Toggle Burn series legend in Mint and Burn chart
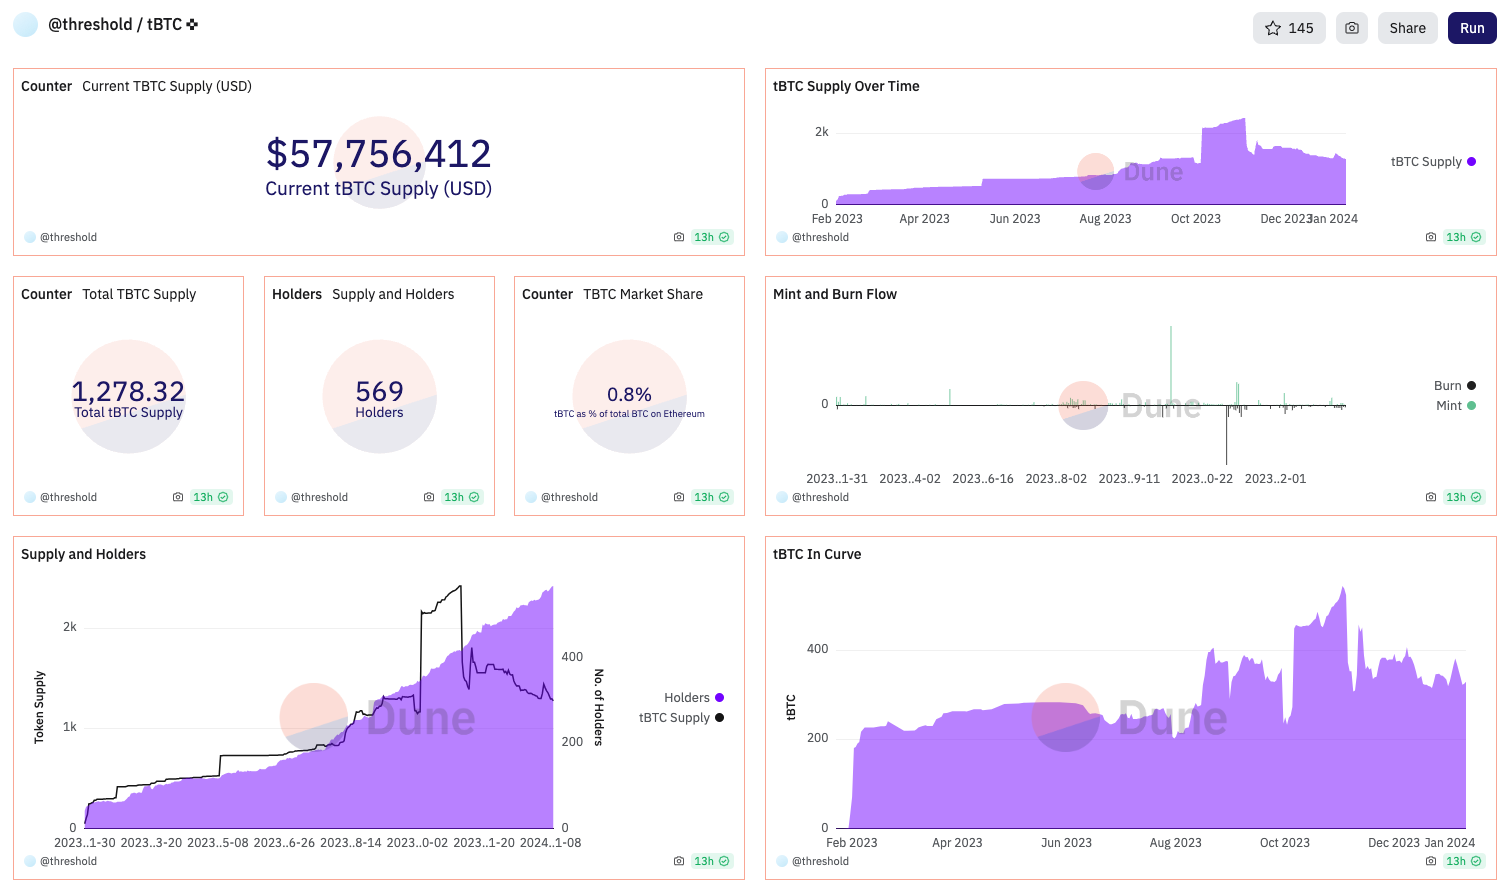This screenshot has height=890, width=1508. [x=1455, y=385]
